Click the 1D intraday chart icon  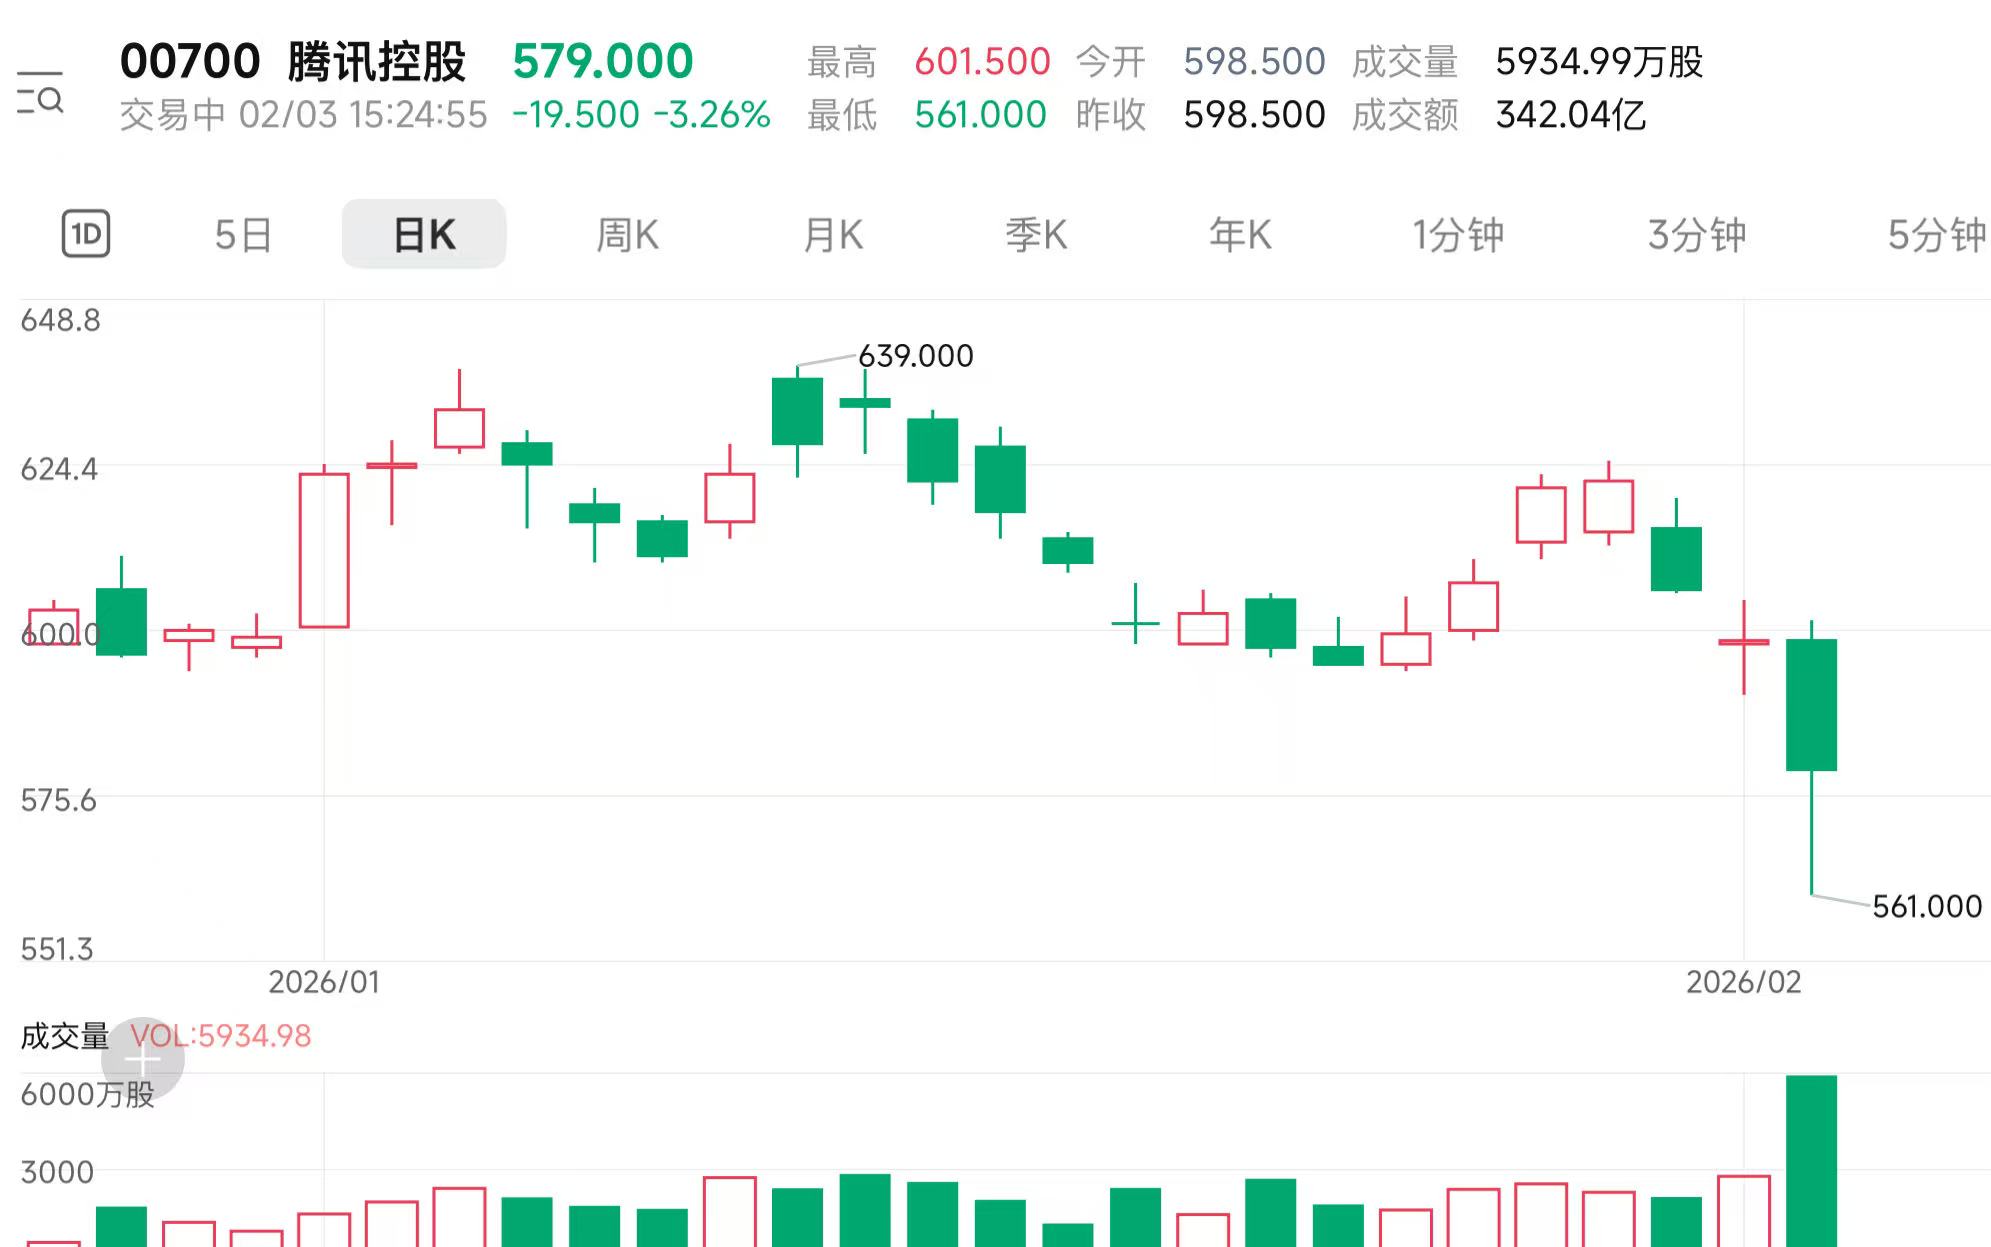coord(86,234)
